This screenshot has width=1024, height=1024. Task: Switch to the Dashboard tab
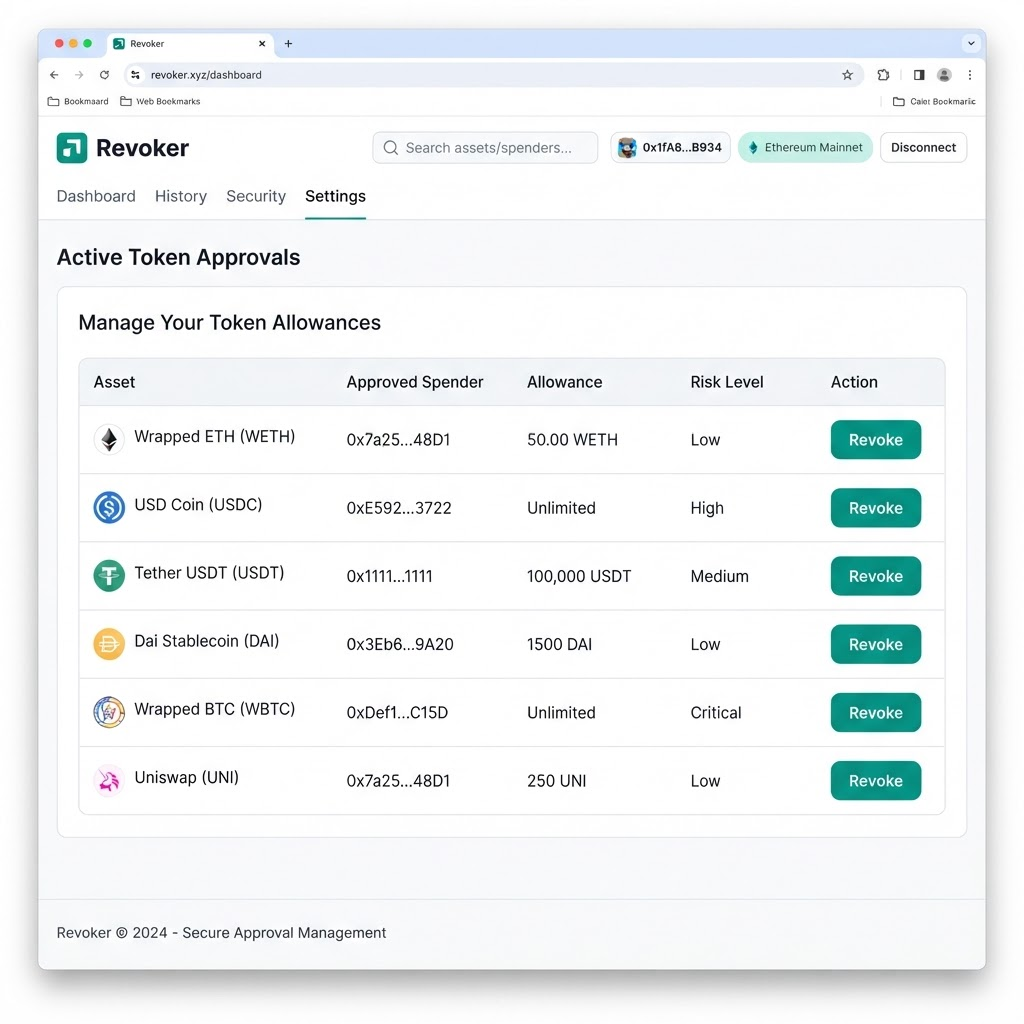(96, 196)
